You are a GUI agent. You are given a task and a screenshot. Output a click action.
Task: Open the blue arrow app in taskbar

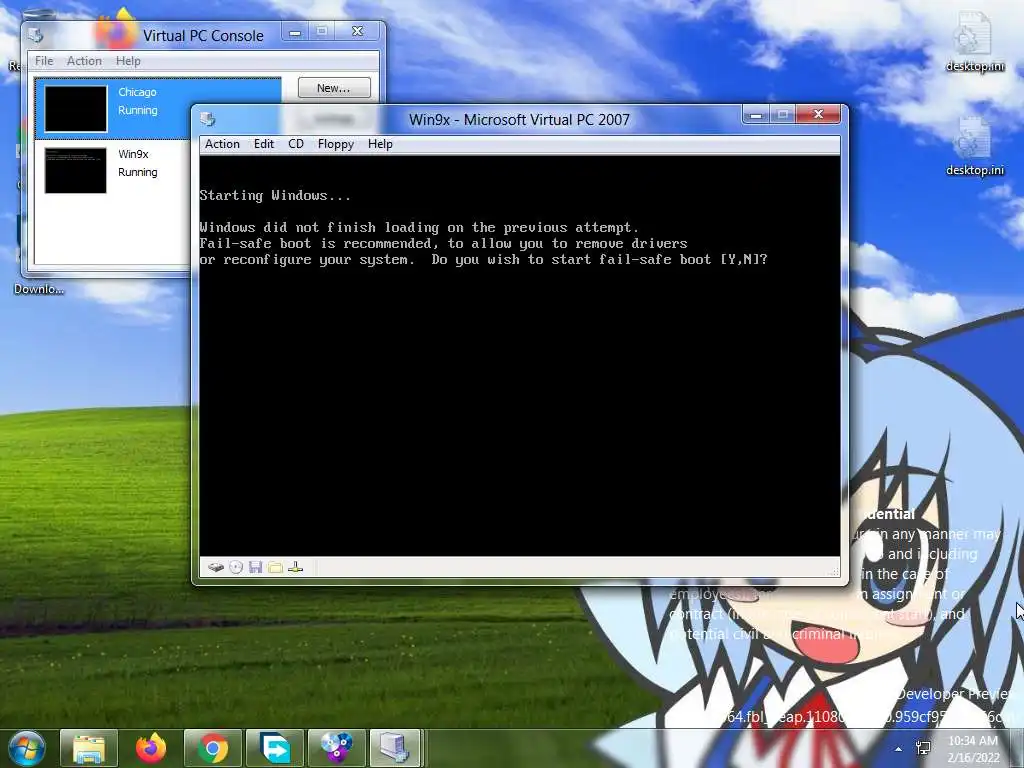pos(275,748)
